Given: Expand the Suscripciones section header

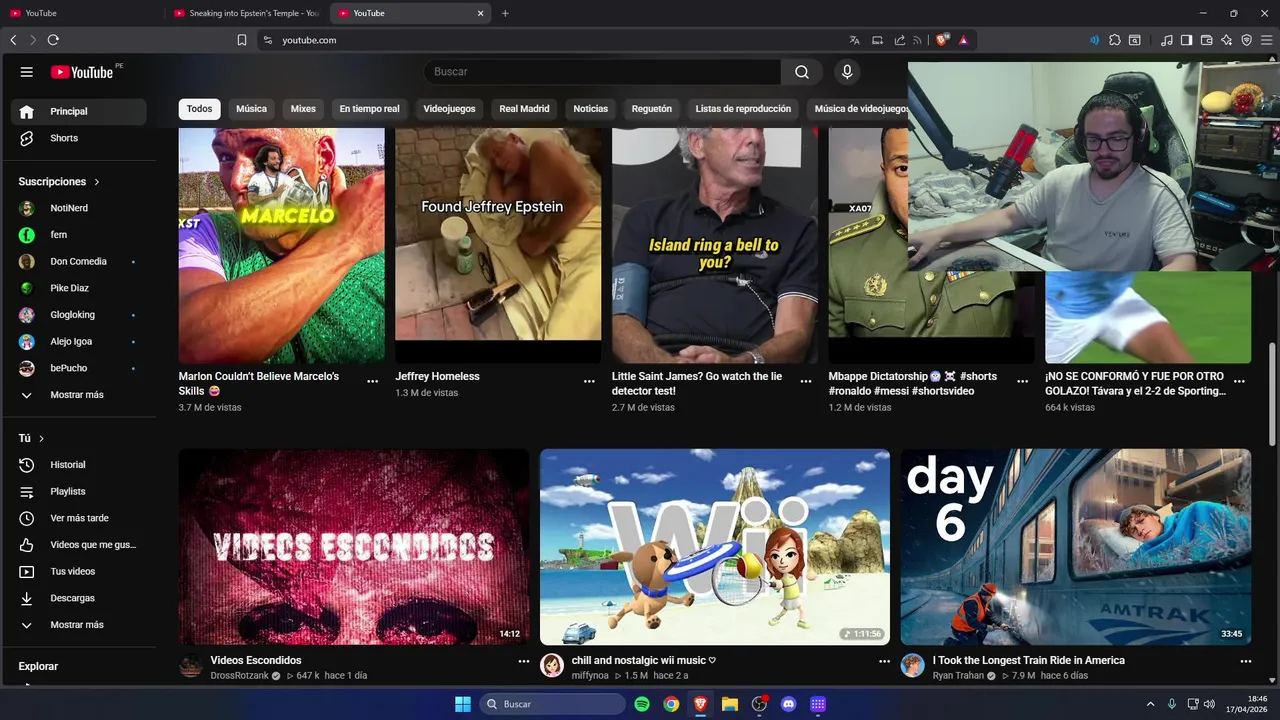Looking at the screenshot, I should (x=60, y=182).
